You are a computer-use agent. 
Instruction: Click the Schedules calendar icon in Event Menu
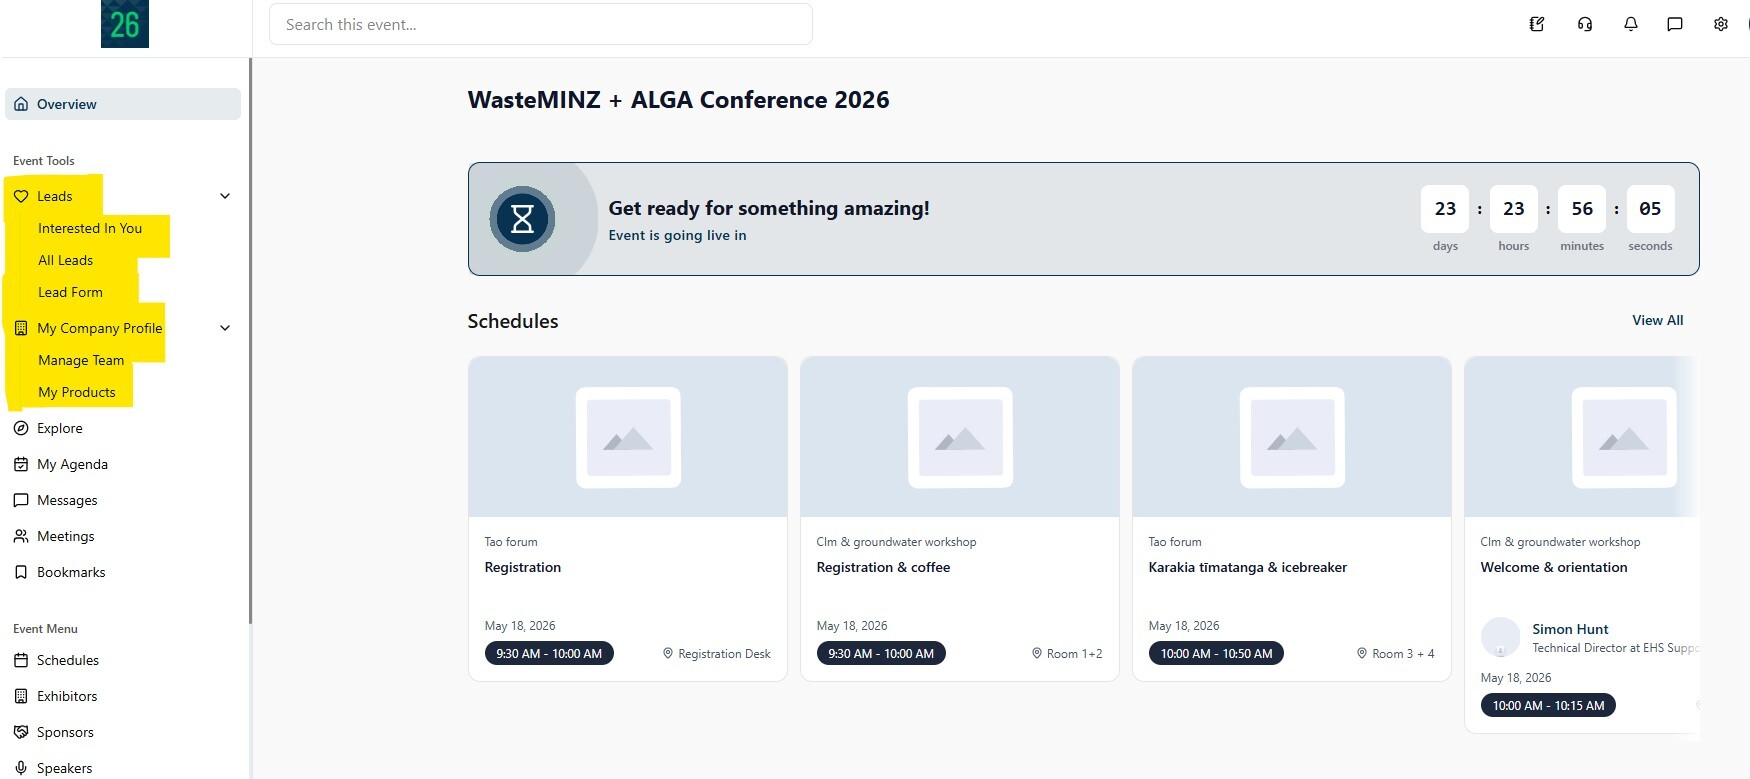pos(21,660)
